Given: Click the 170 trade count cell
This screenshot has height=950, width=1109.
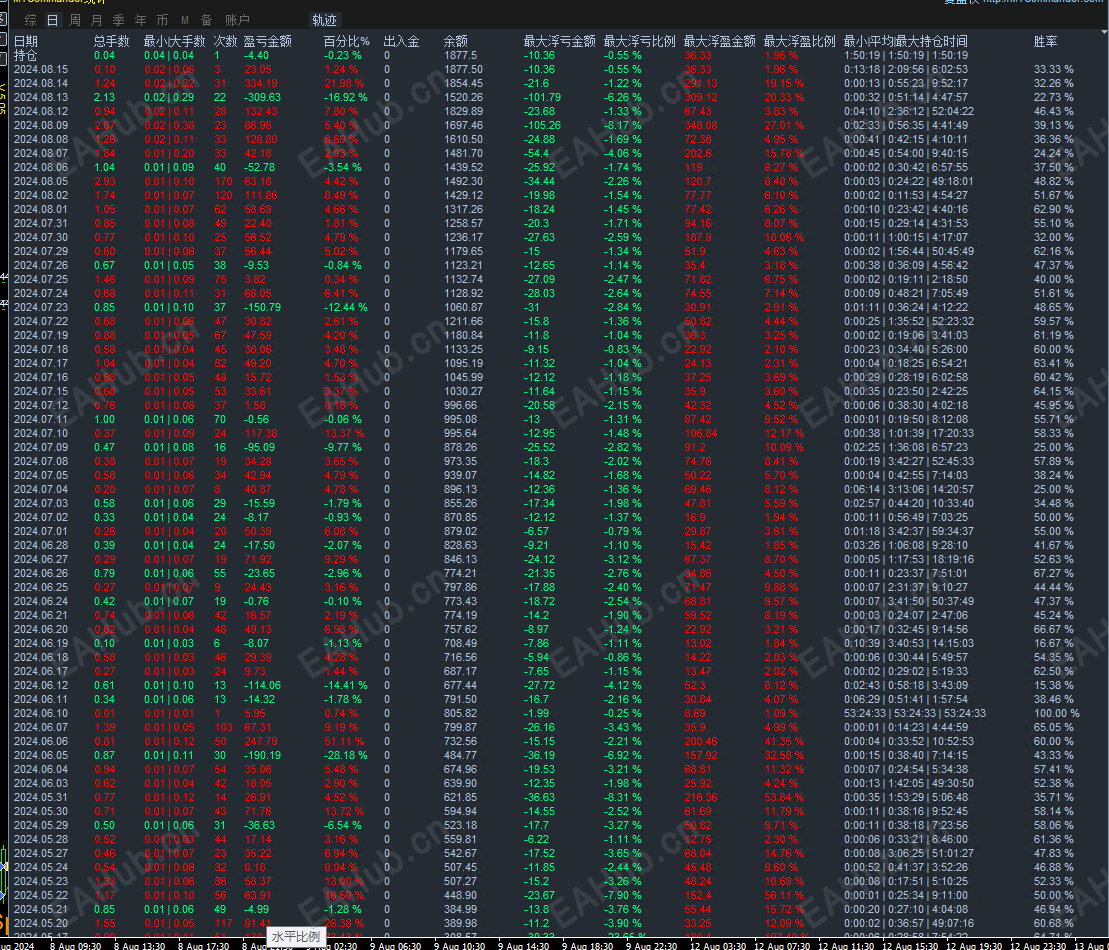Looking at the screenshot, I should pos(223,181).
